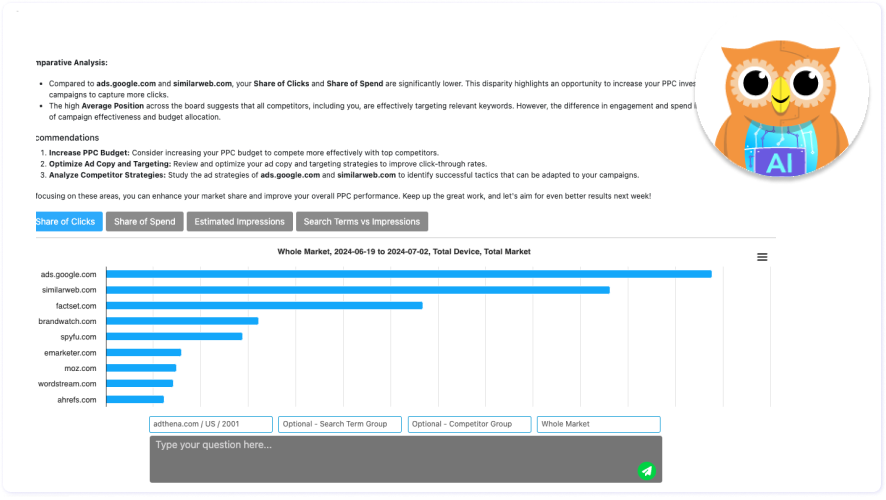Click the emarketer.com axis label

(x=70, y=353)
